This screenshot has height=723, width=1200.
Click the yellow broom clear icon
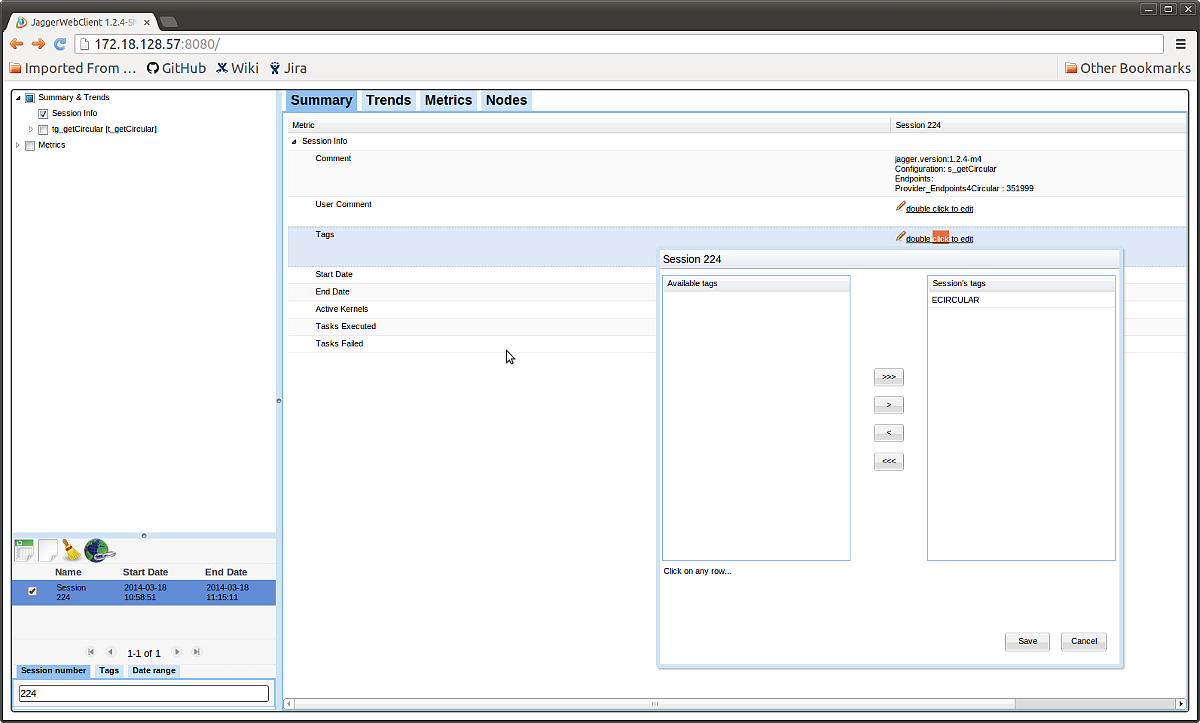coord(72,549)
